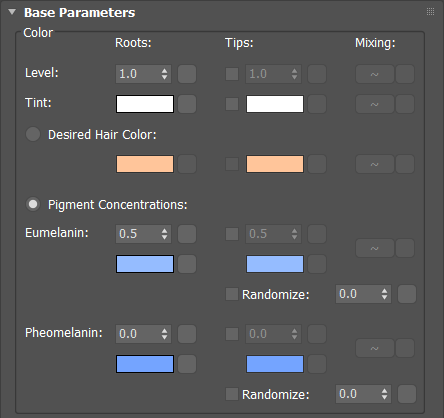444x418 pixels.
Task: Click the map button beside Roots Tint swatch
Action: [x=187, y=104]
